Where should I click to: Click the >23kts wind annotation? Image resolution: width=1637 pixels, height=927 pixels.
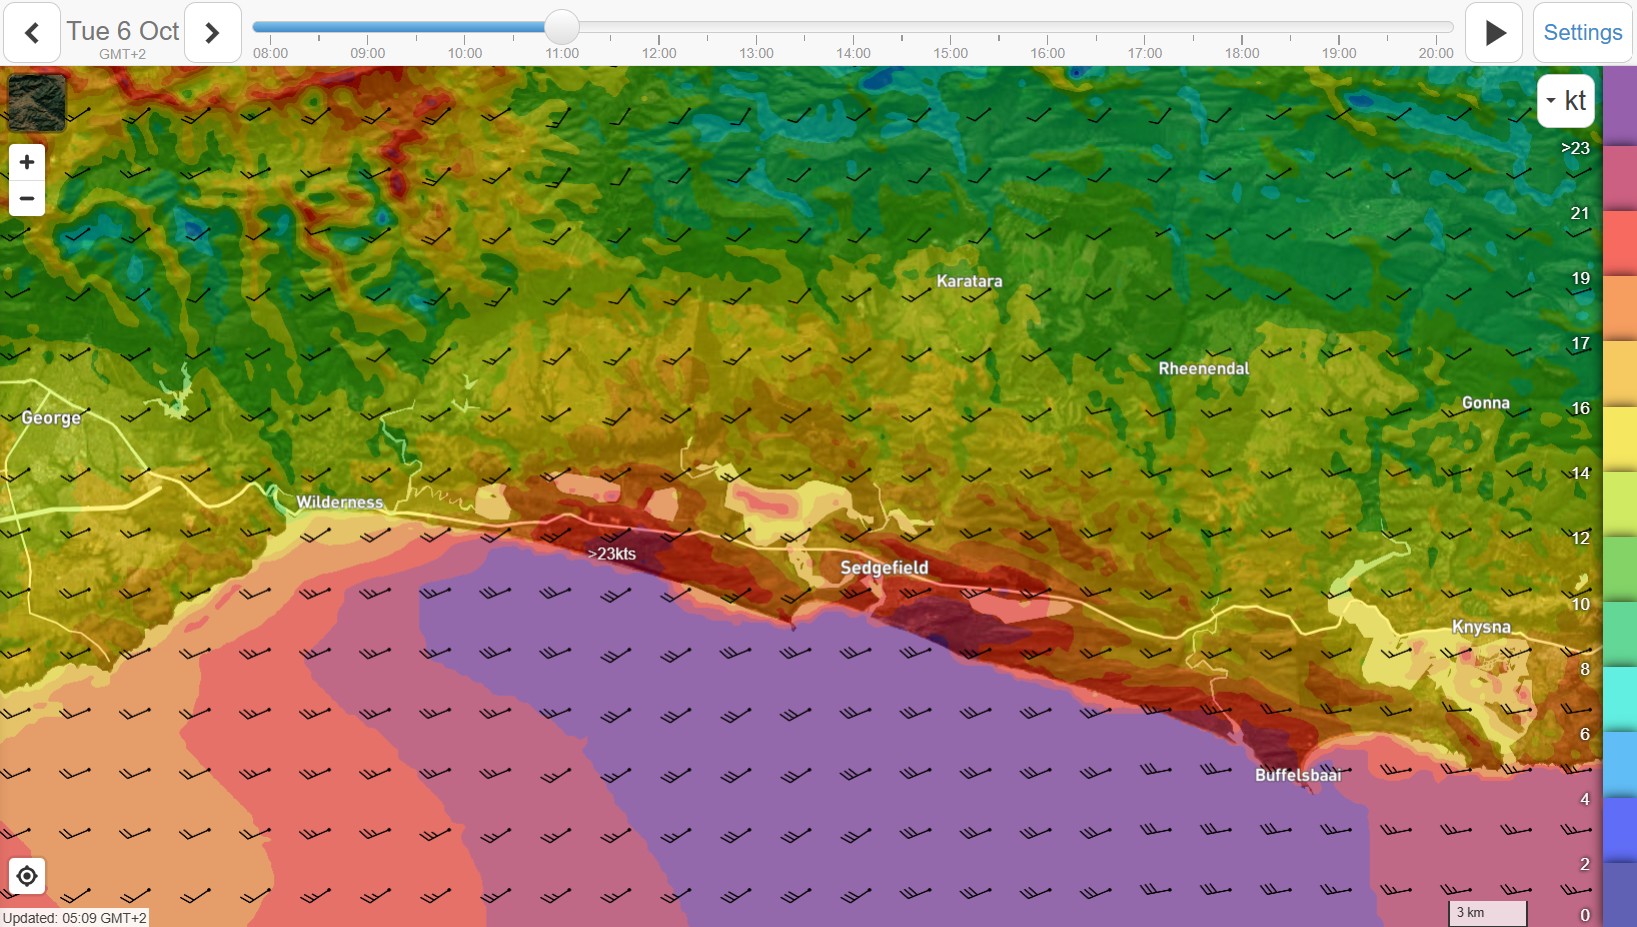(x=612, y=553)
